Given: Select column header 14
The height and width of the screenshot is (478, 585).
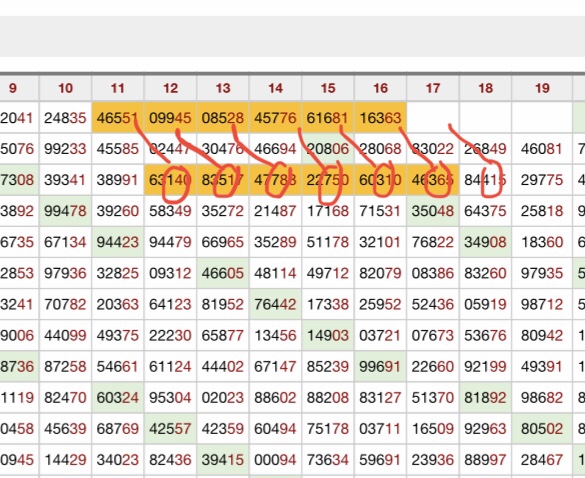Looking at the screenshot, I should pyautogui.click(x=275, y=88).
